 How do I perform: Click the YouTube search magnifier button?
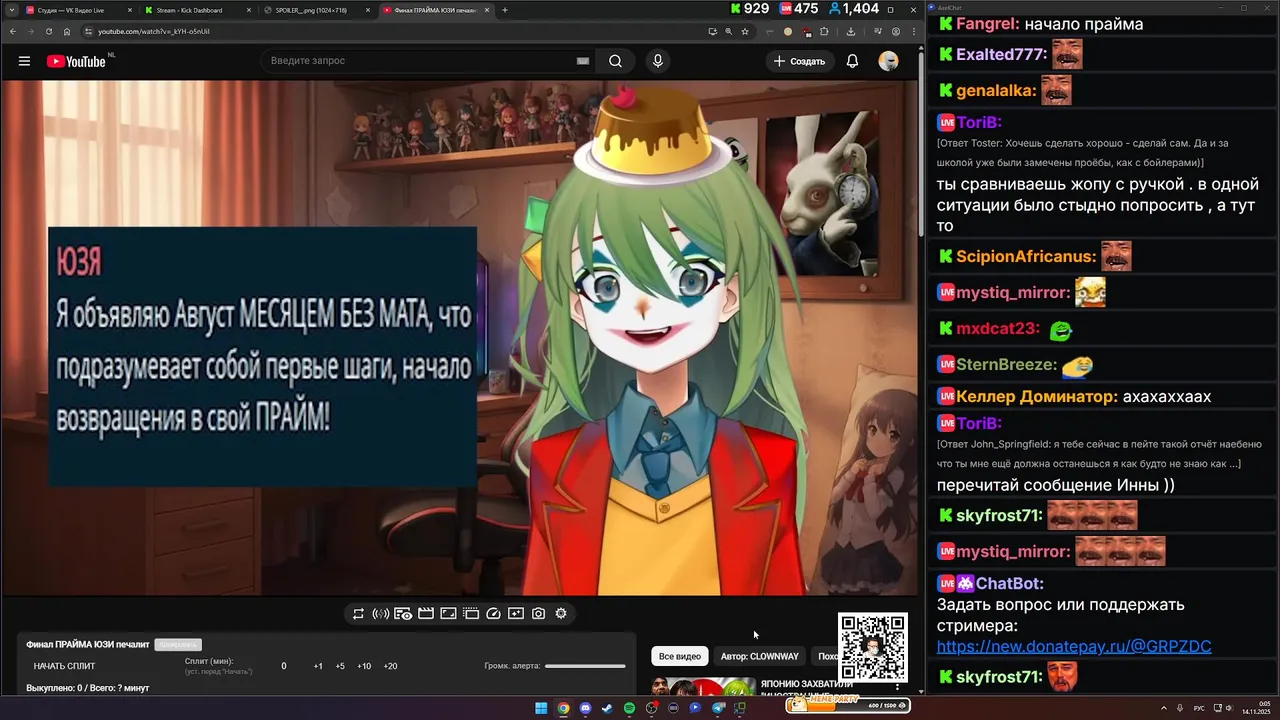point(615,61)
